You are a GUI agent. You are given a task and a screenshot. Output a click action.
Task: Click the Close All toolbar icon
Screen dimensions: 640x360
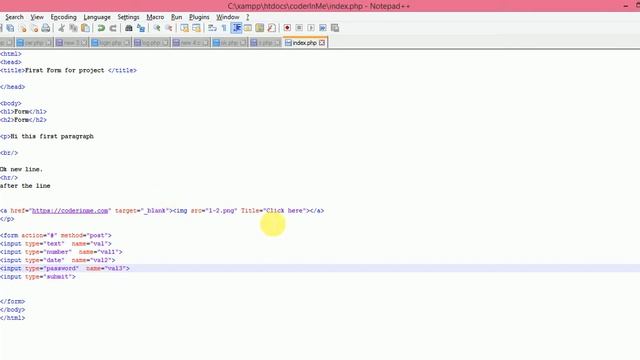coord(34,28)
